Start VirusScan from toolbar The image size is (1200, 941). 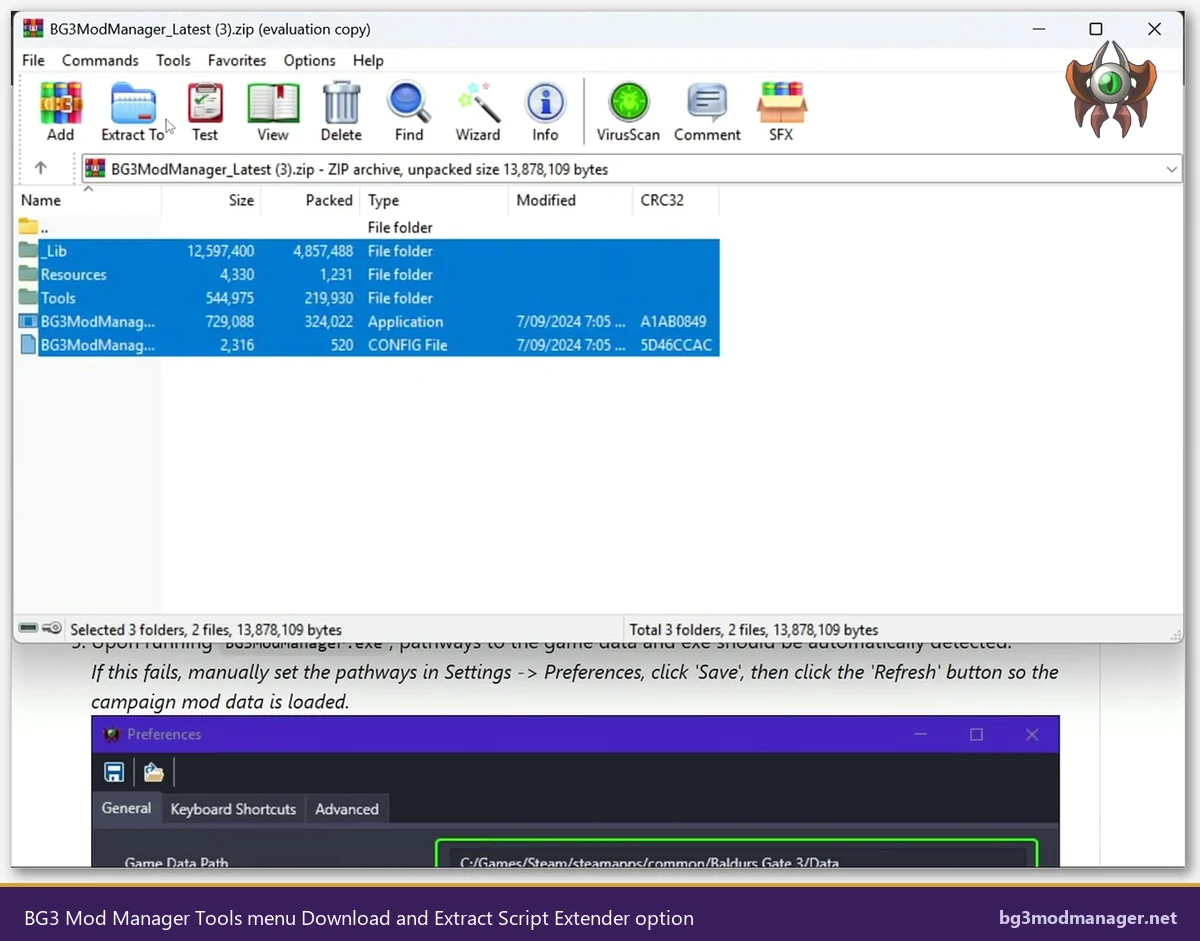click(x=628, y=103)
